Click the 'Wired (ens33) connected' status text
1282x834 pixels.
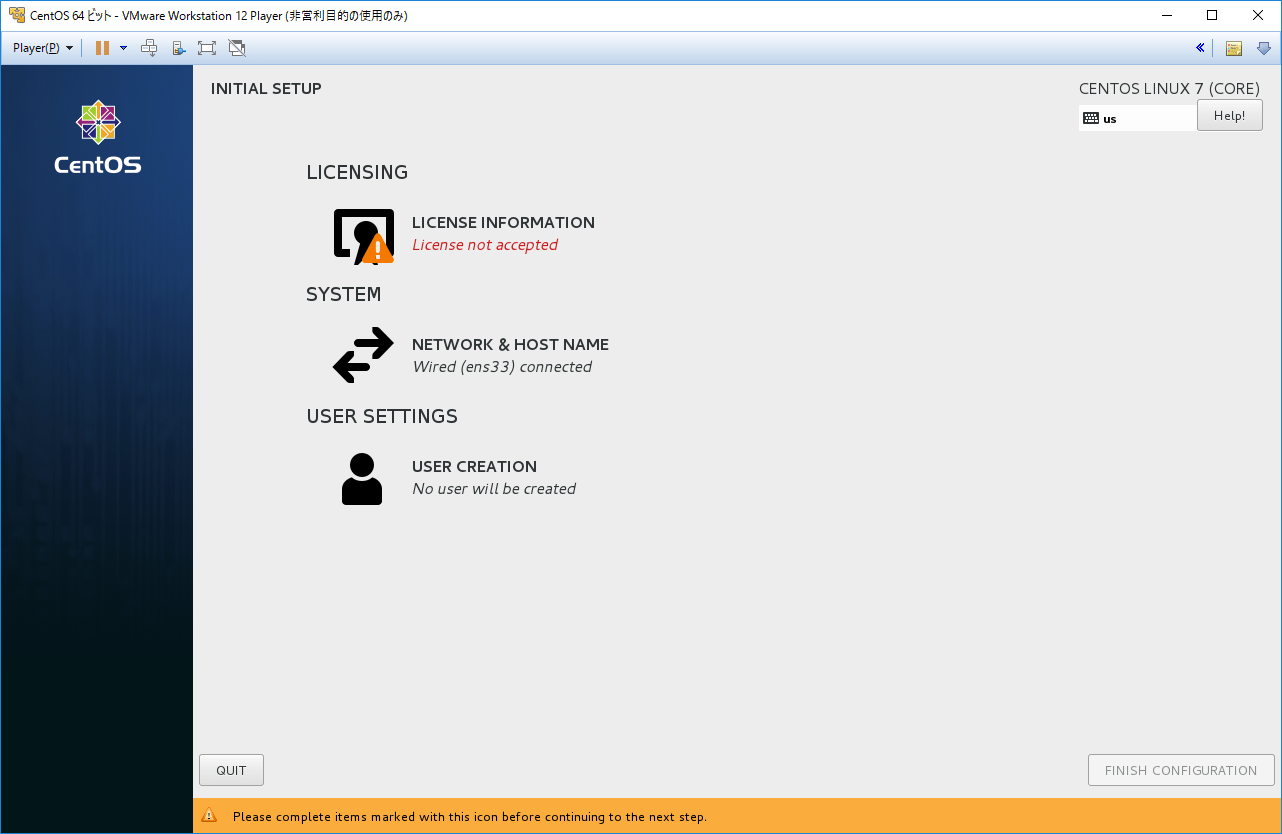click(x=502, y=367)
